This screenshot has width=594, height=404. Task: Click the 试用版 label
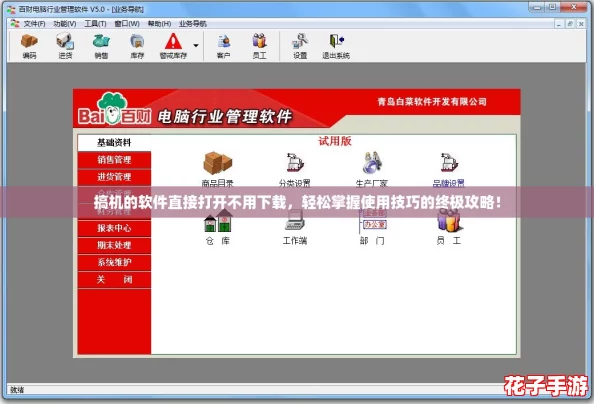point(335,141)
